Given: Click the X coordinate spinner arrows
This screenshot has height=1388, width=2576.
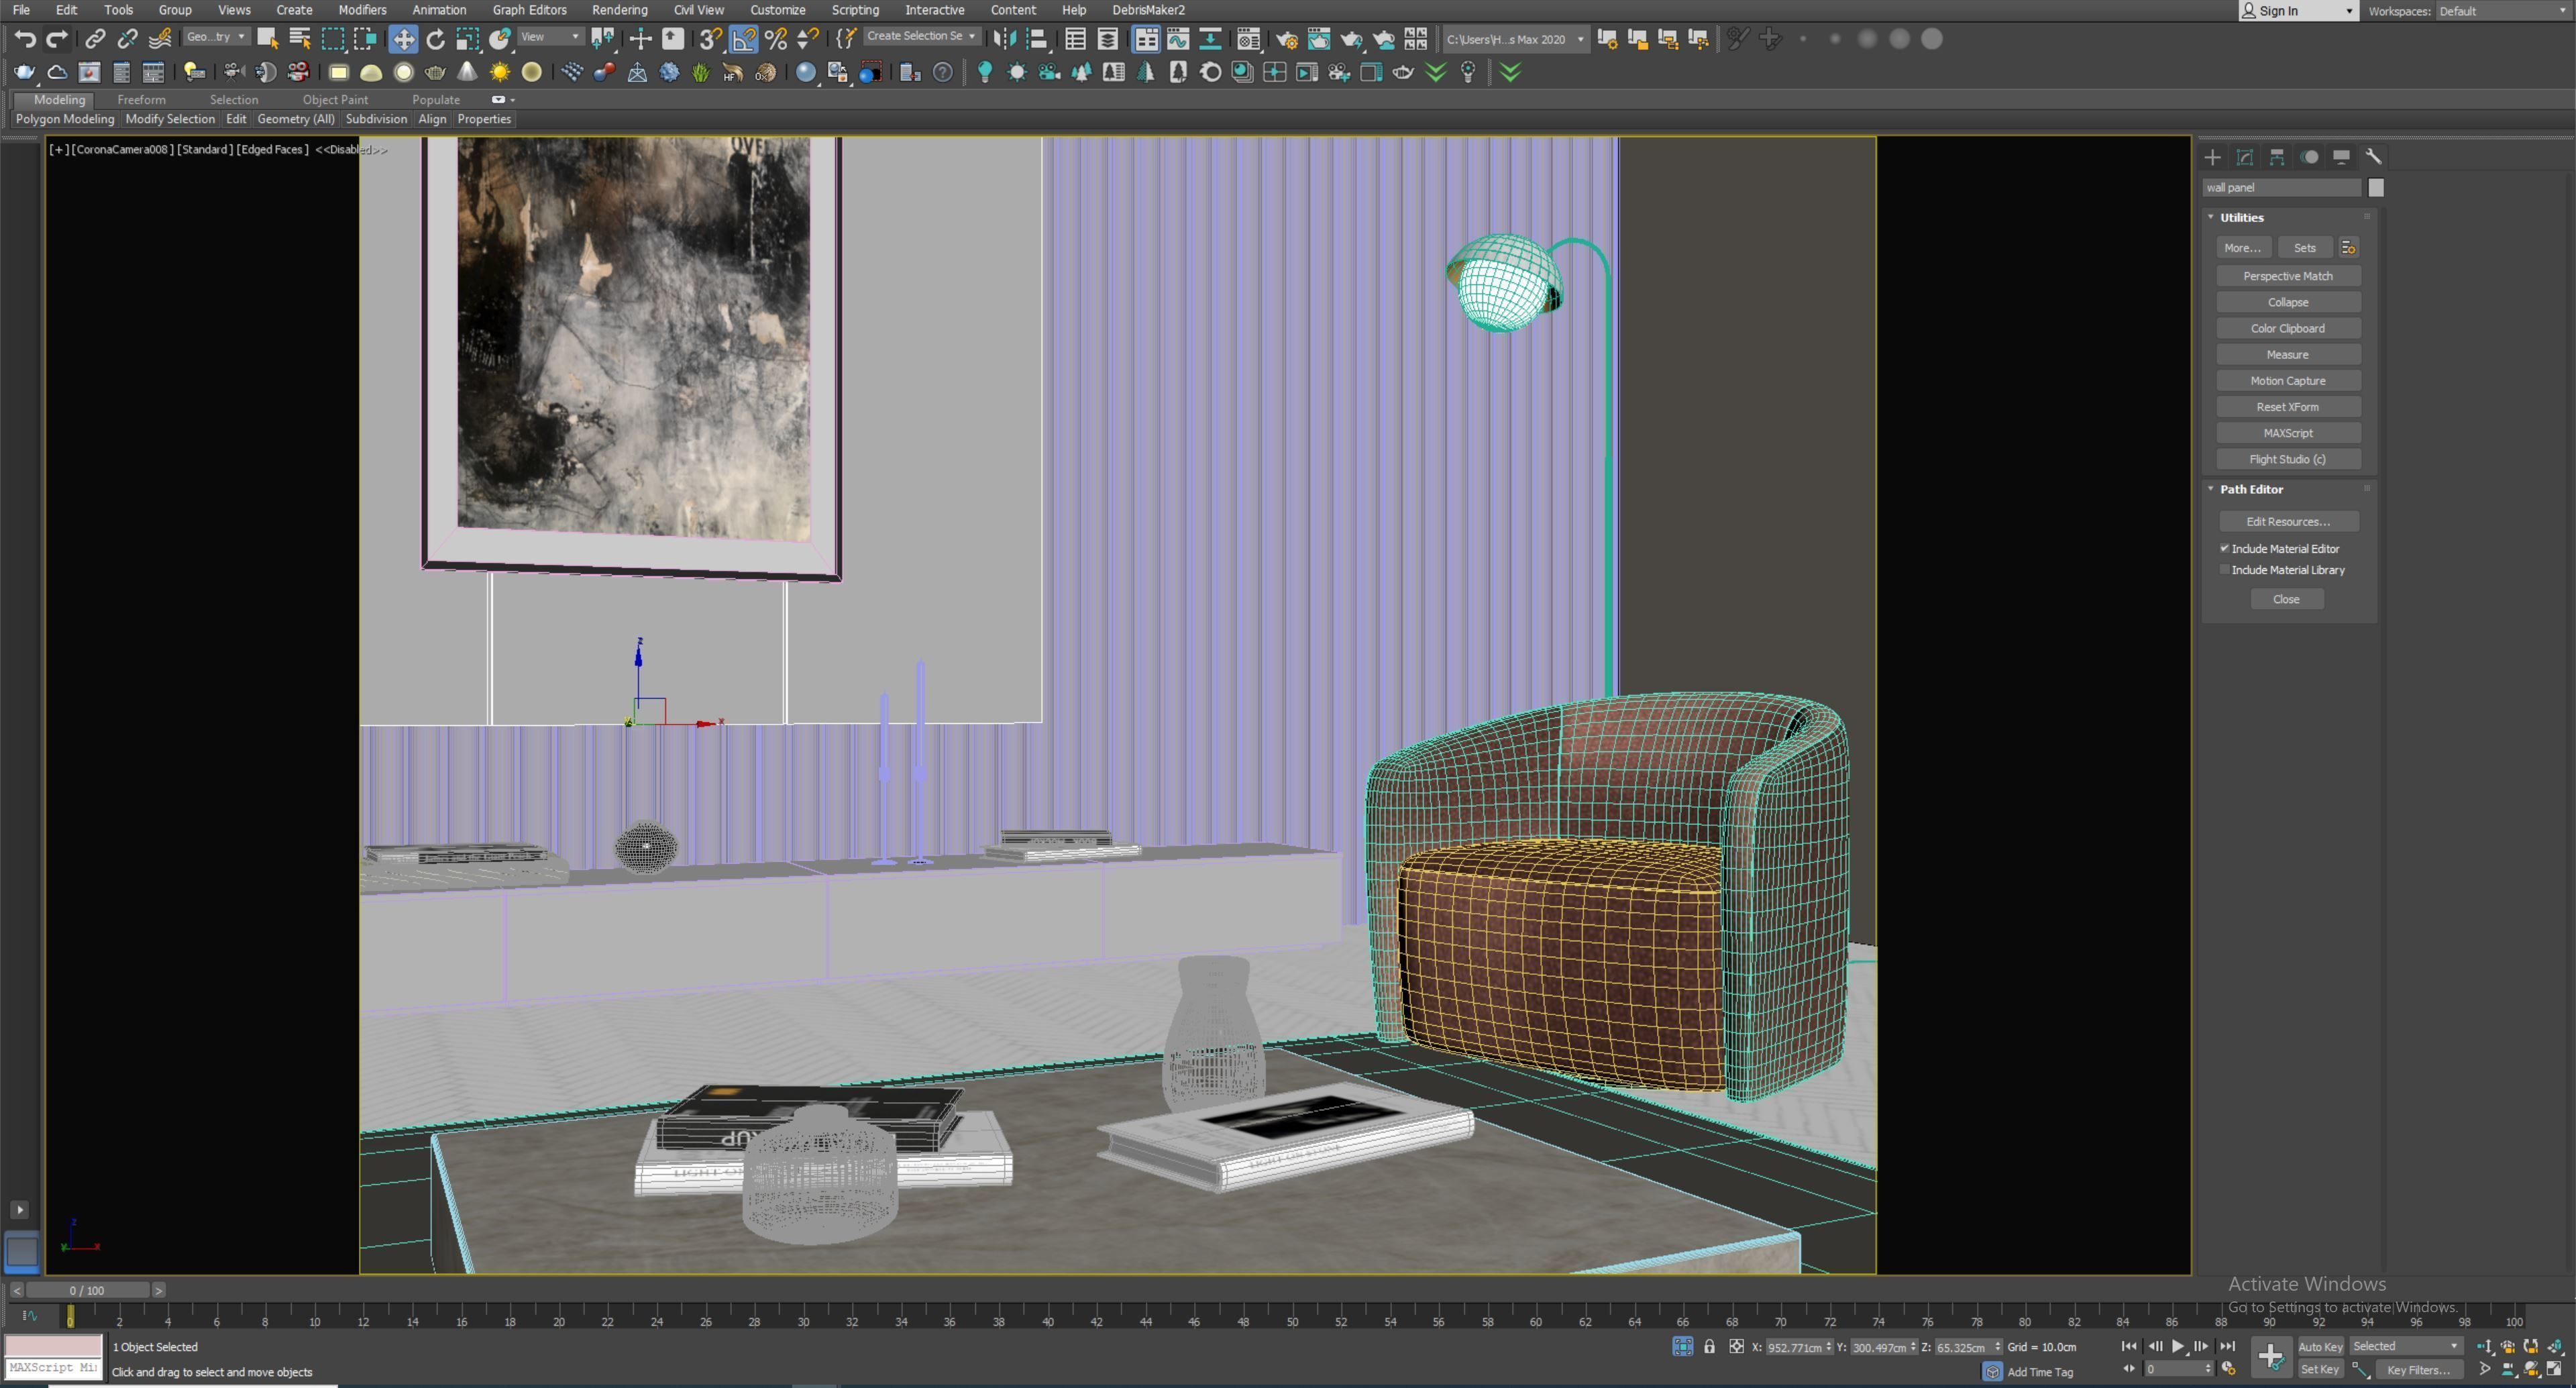Looking at the screenshot, I should click(1828, 1347).
